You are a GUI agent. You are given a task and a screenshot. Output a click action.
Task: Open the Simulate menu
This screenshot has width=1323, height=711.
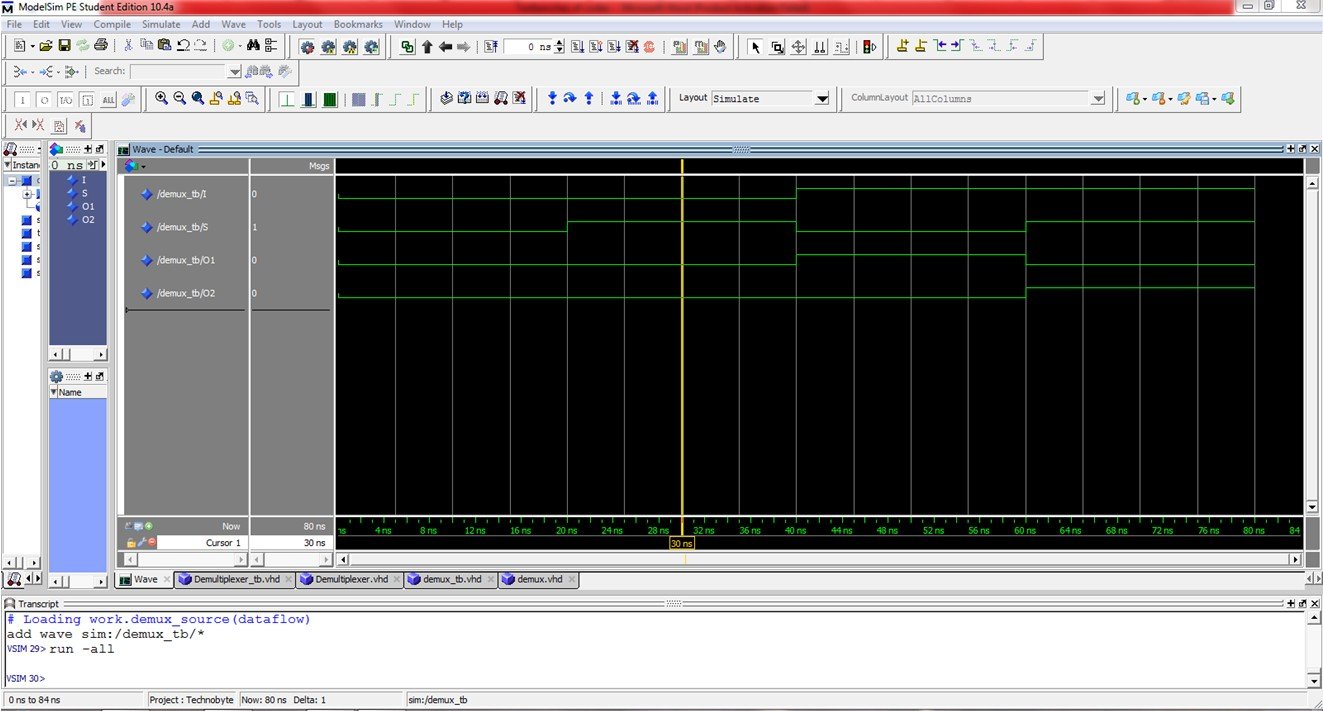coord(161,24)
